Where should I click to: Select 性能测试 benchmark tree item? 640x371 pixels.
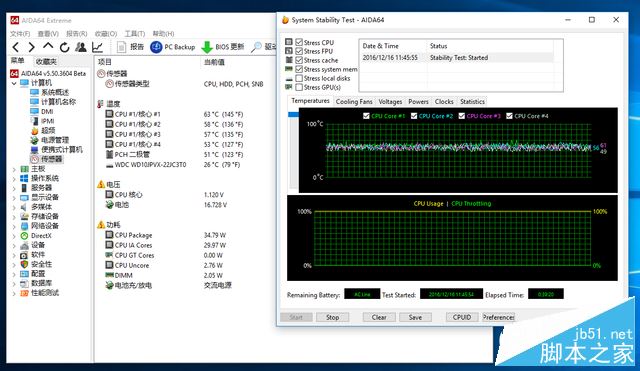coord(45,293)
